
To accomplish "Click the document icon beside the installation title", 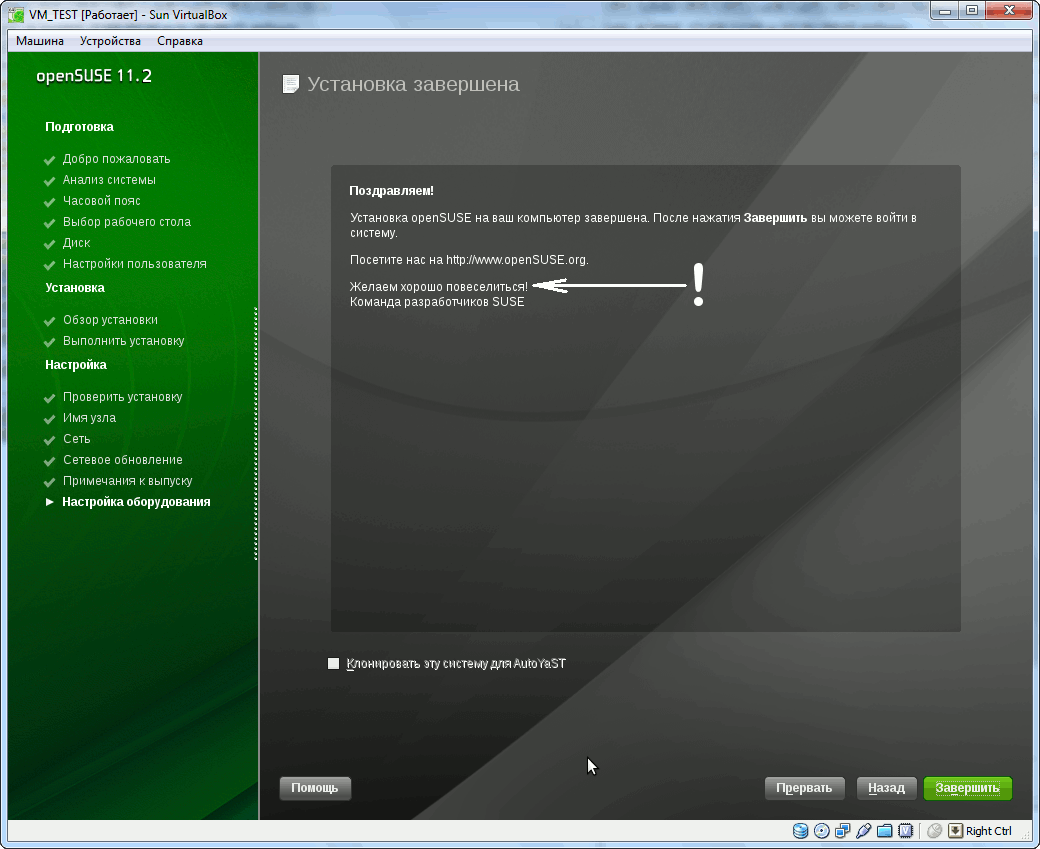I will (290, 84).
